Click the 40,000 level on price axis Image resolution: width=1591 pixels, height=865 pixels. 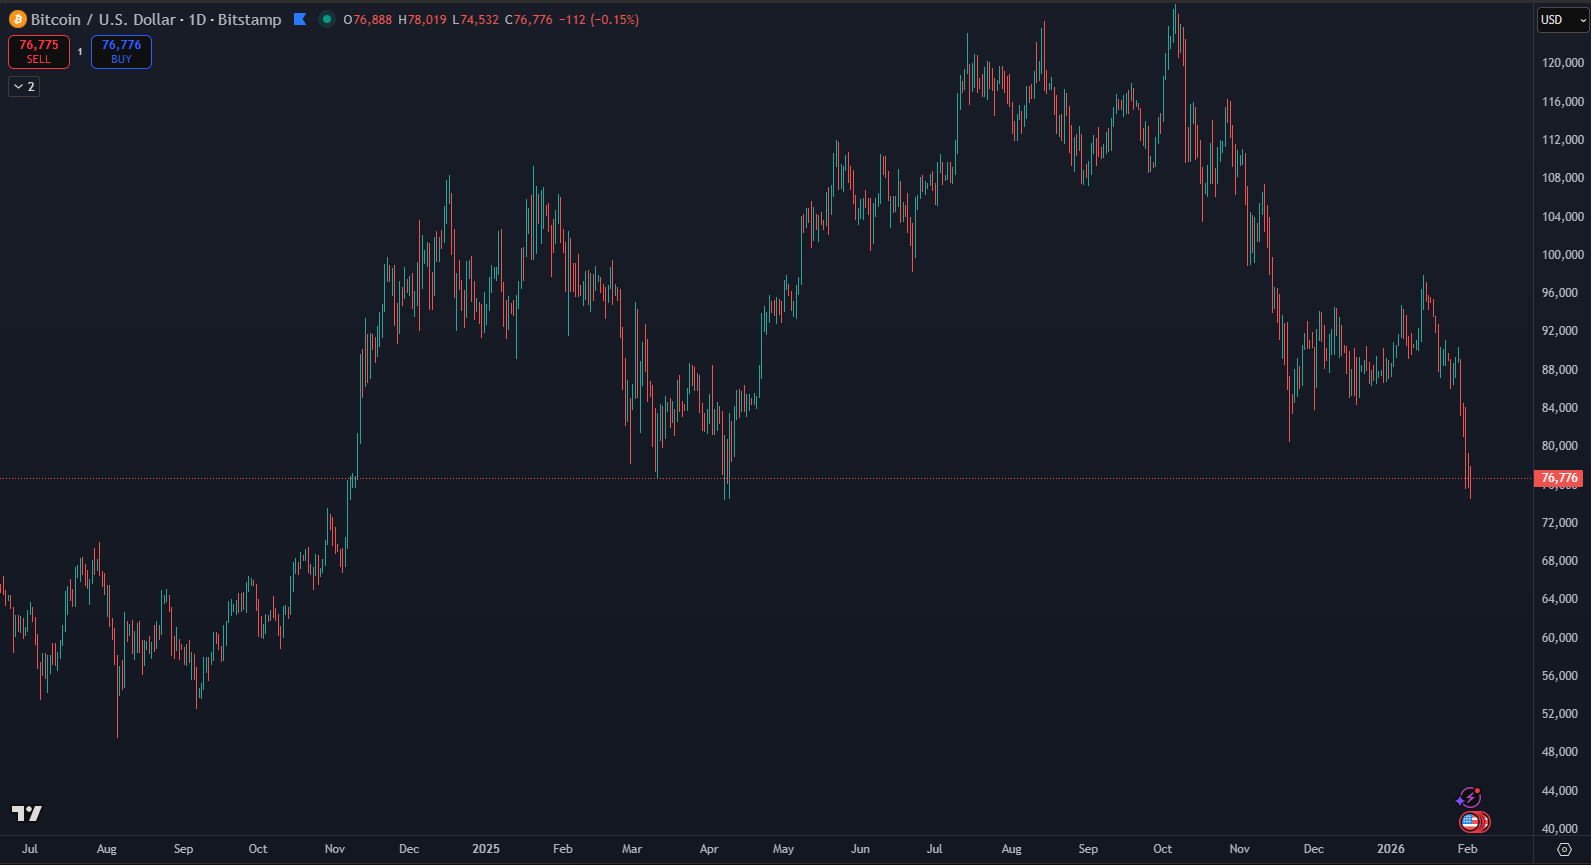[x=1560, y=829]
